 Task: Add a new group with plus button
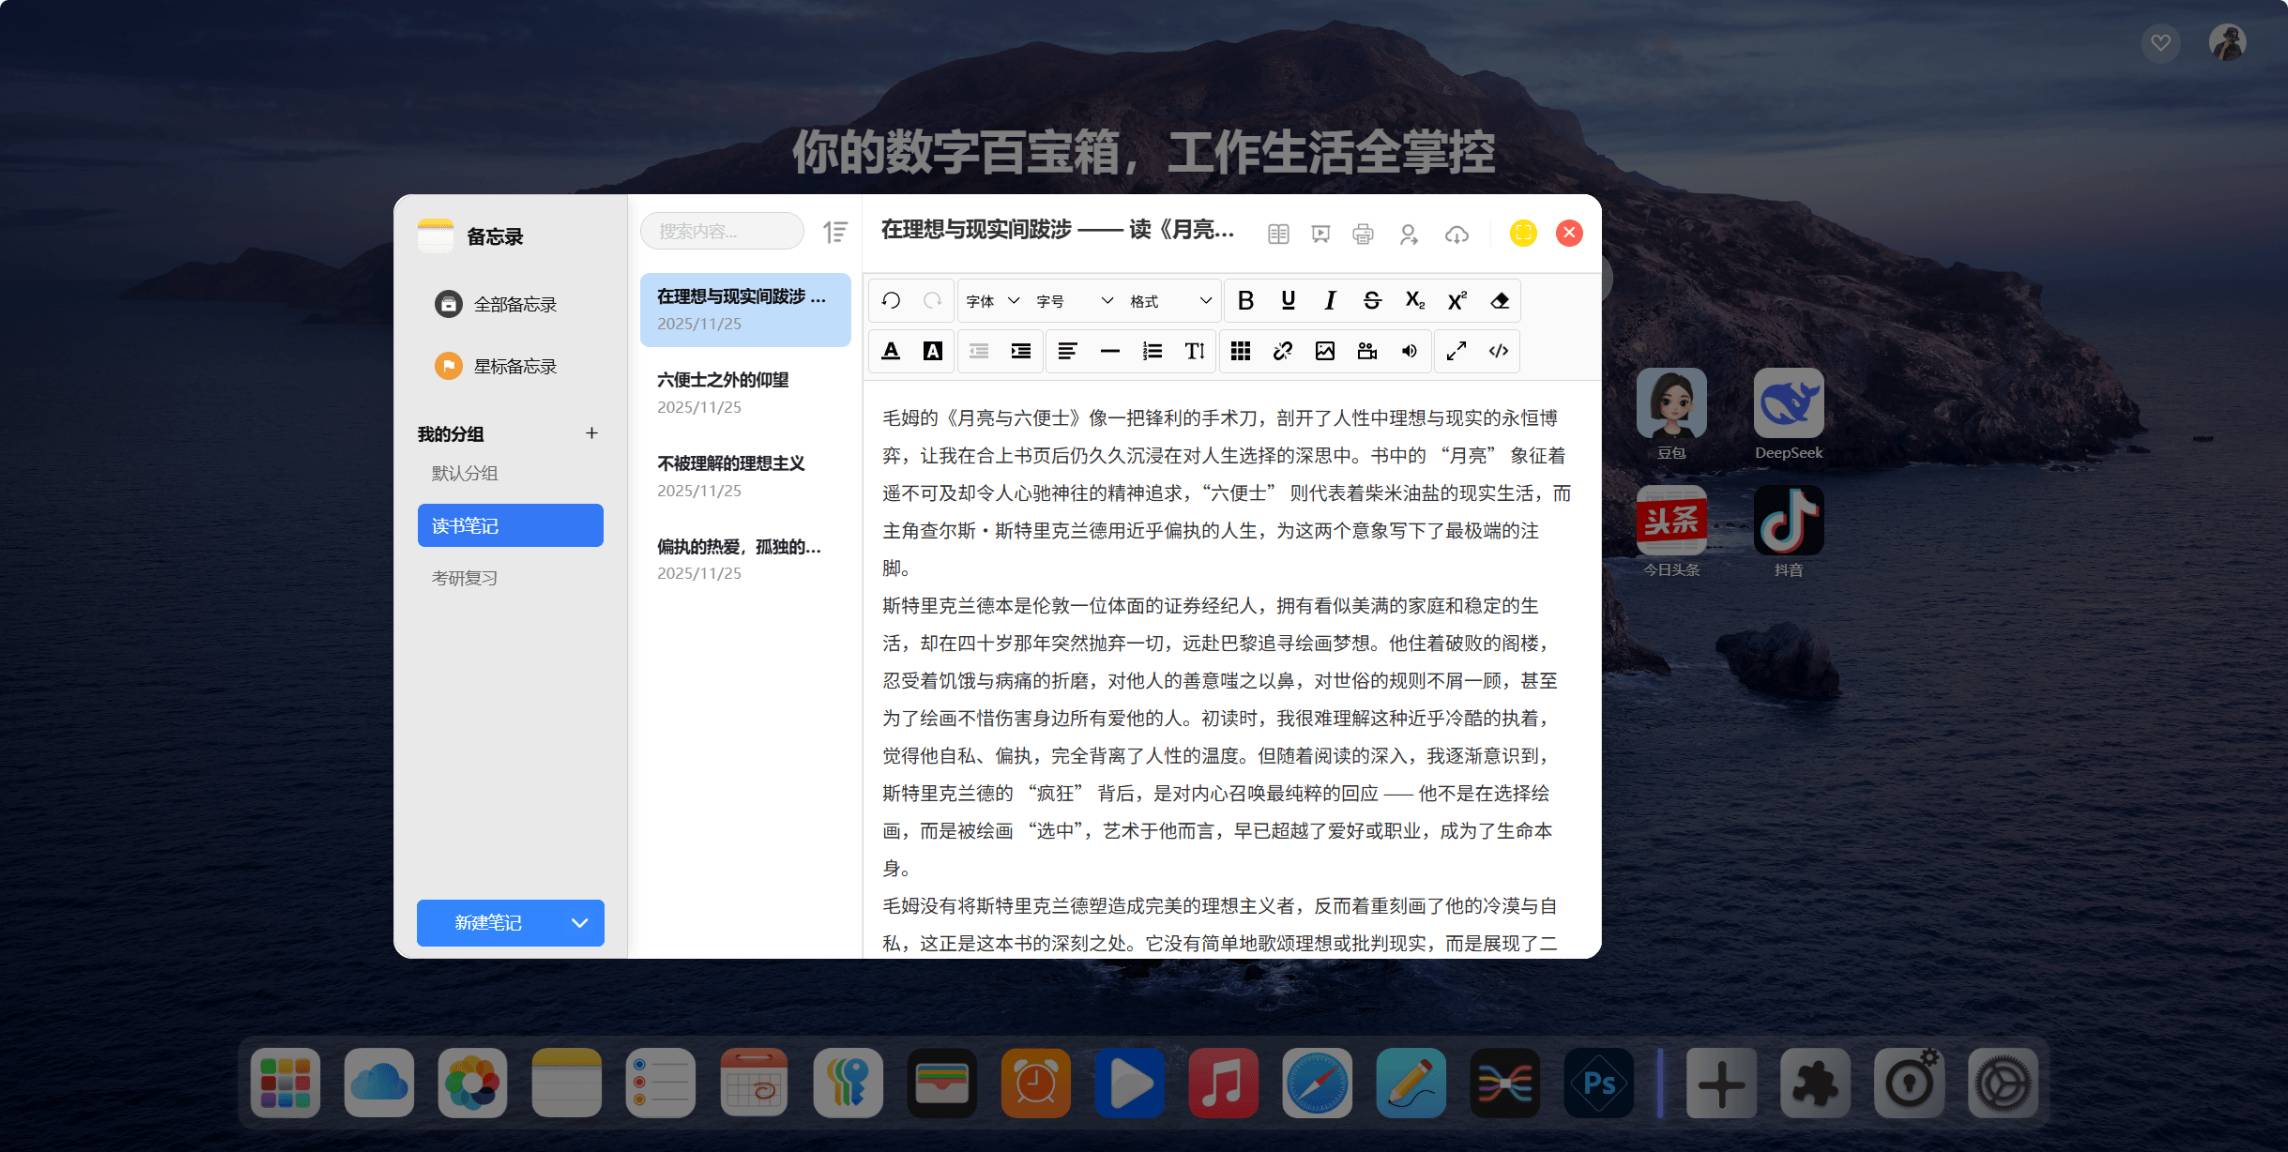pyautogui.click(x=591, y=433)
